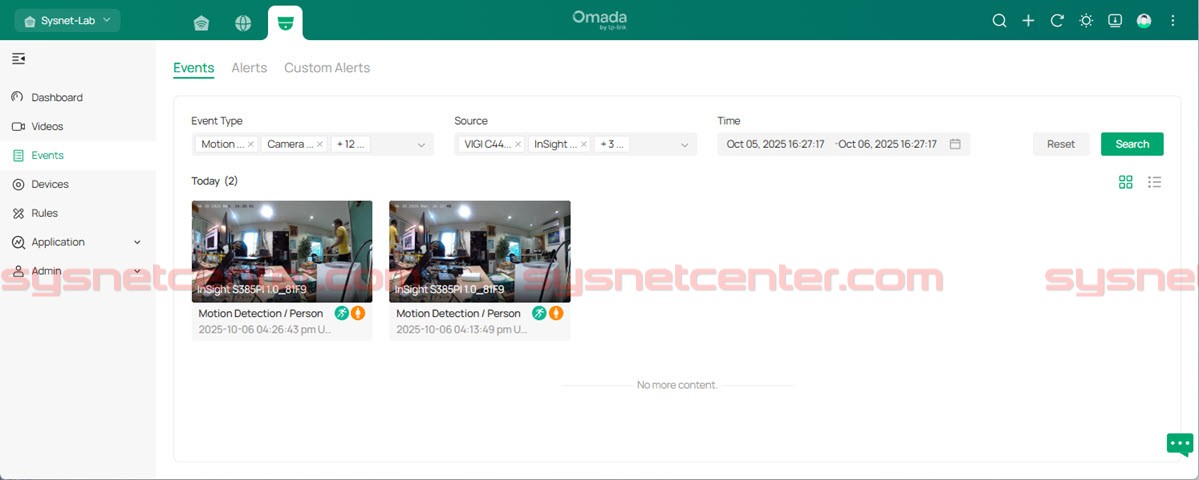
Task: Open the home controller icon in header
Action: point(201,23)
